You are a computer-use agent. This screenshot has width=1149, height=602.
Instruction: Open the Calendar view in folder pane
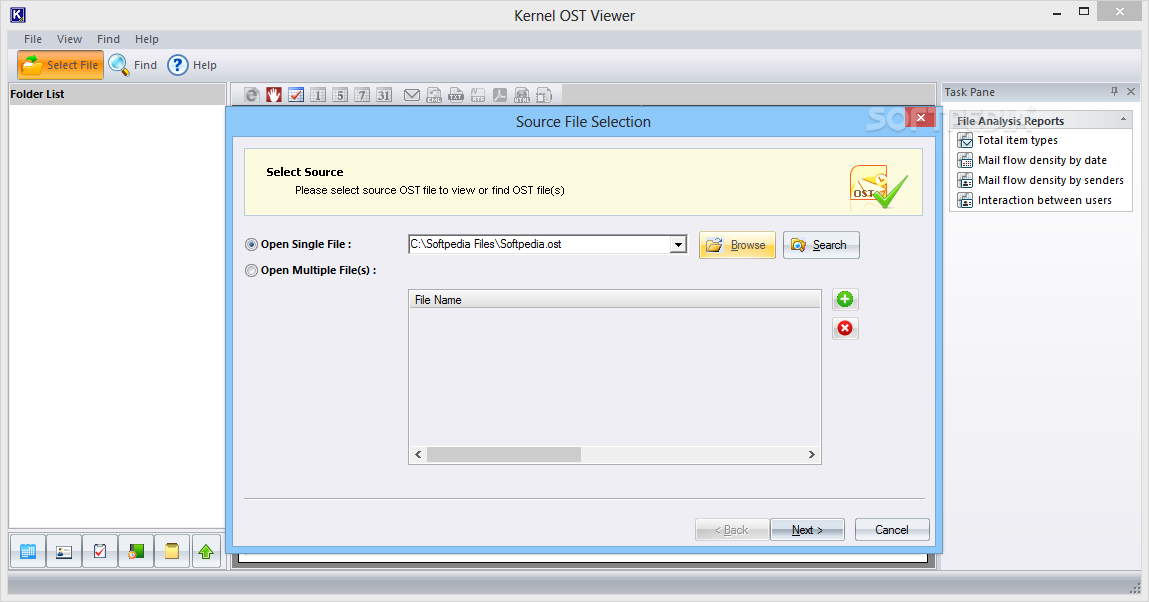click(x=28, y=551)
